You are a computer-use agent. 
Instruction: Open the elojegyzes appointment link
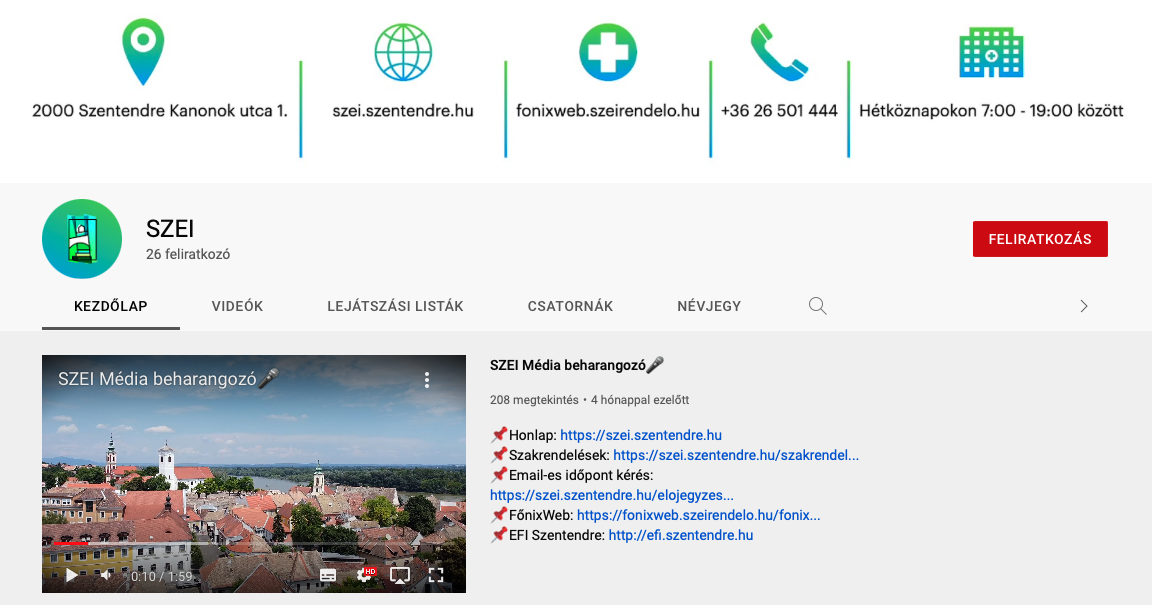(x=612, y=495)
